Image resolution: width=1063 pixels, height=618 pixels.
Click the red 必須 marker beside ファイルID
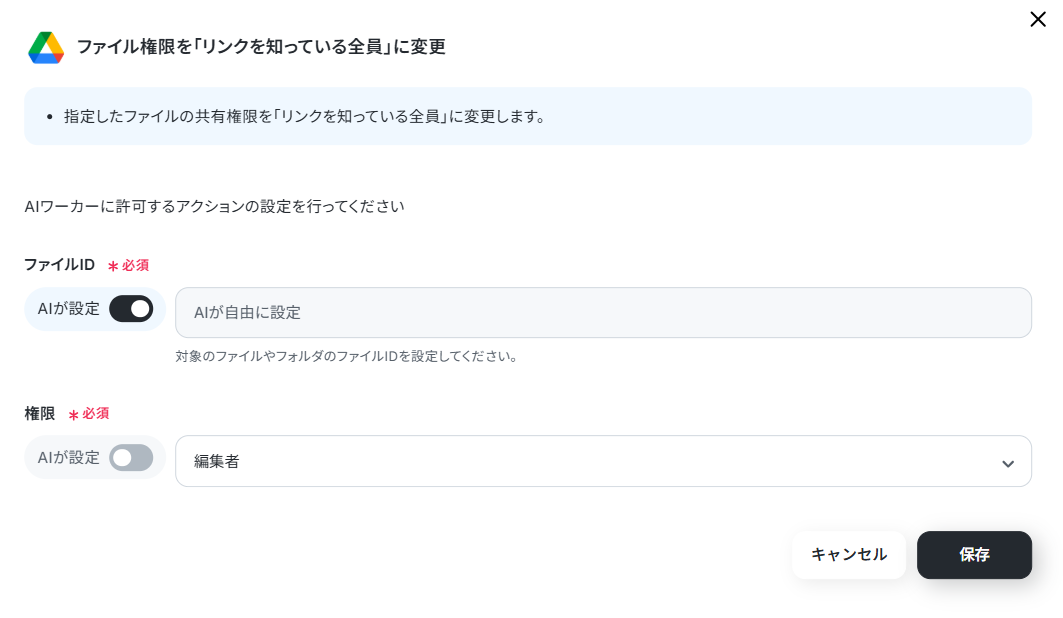(x=128, y=266)
